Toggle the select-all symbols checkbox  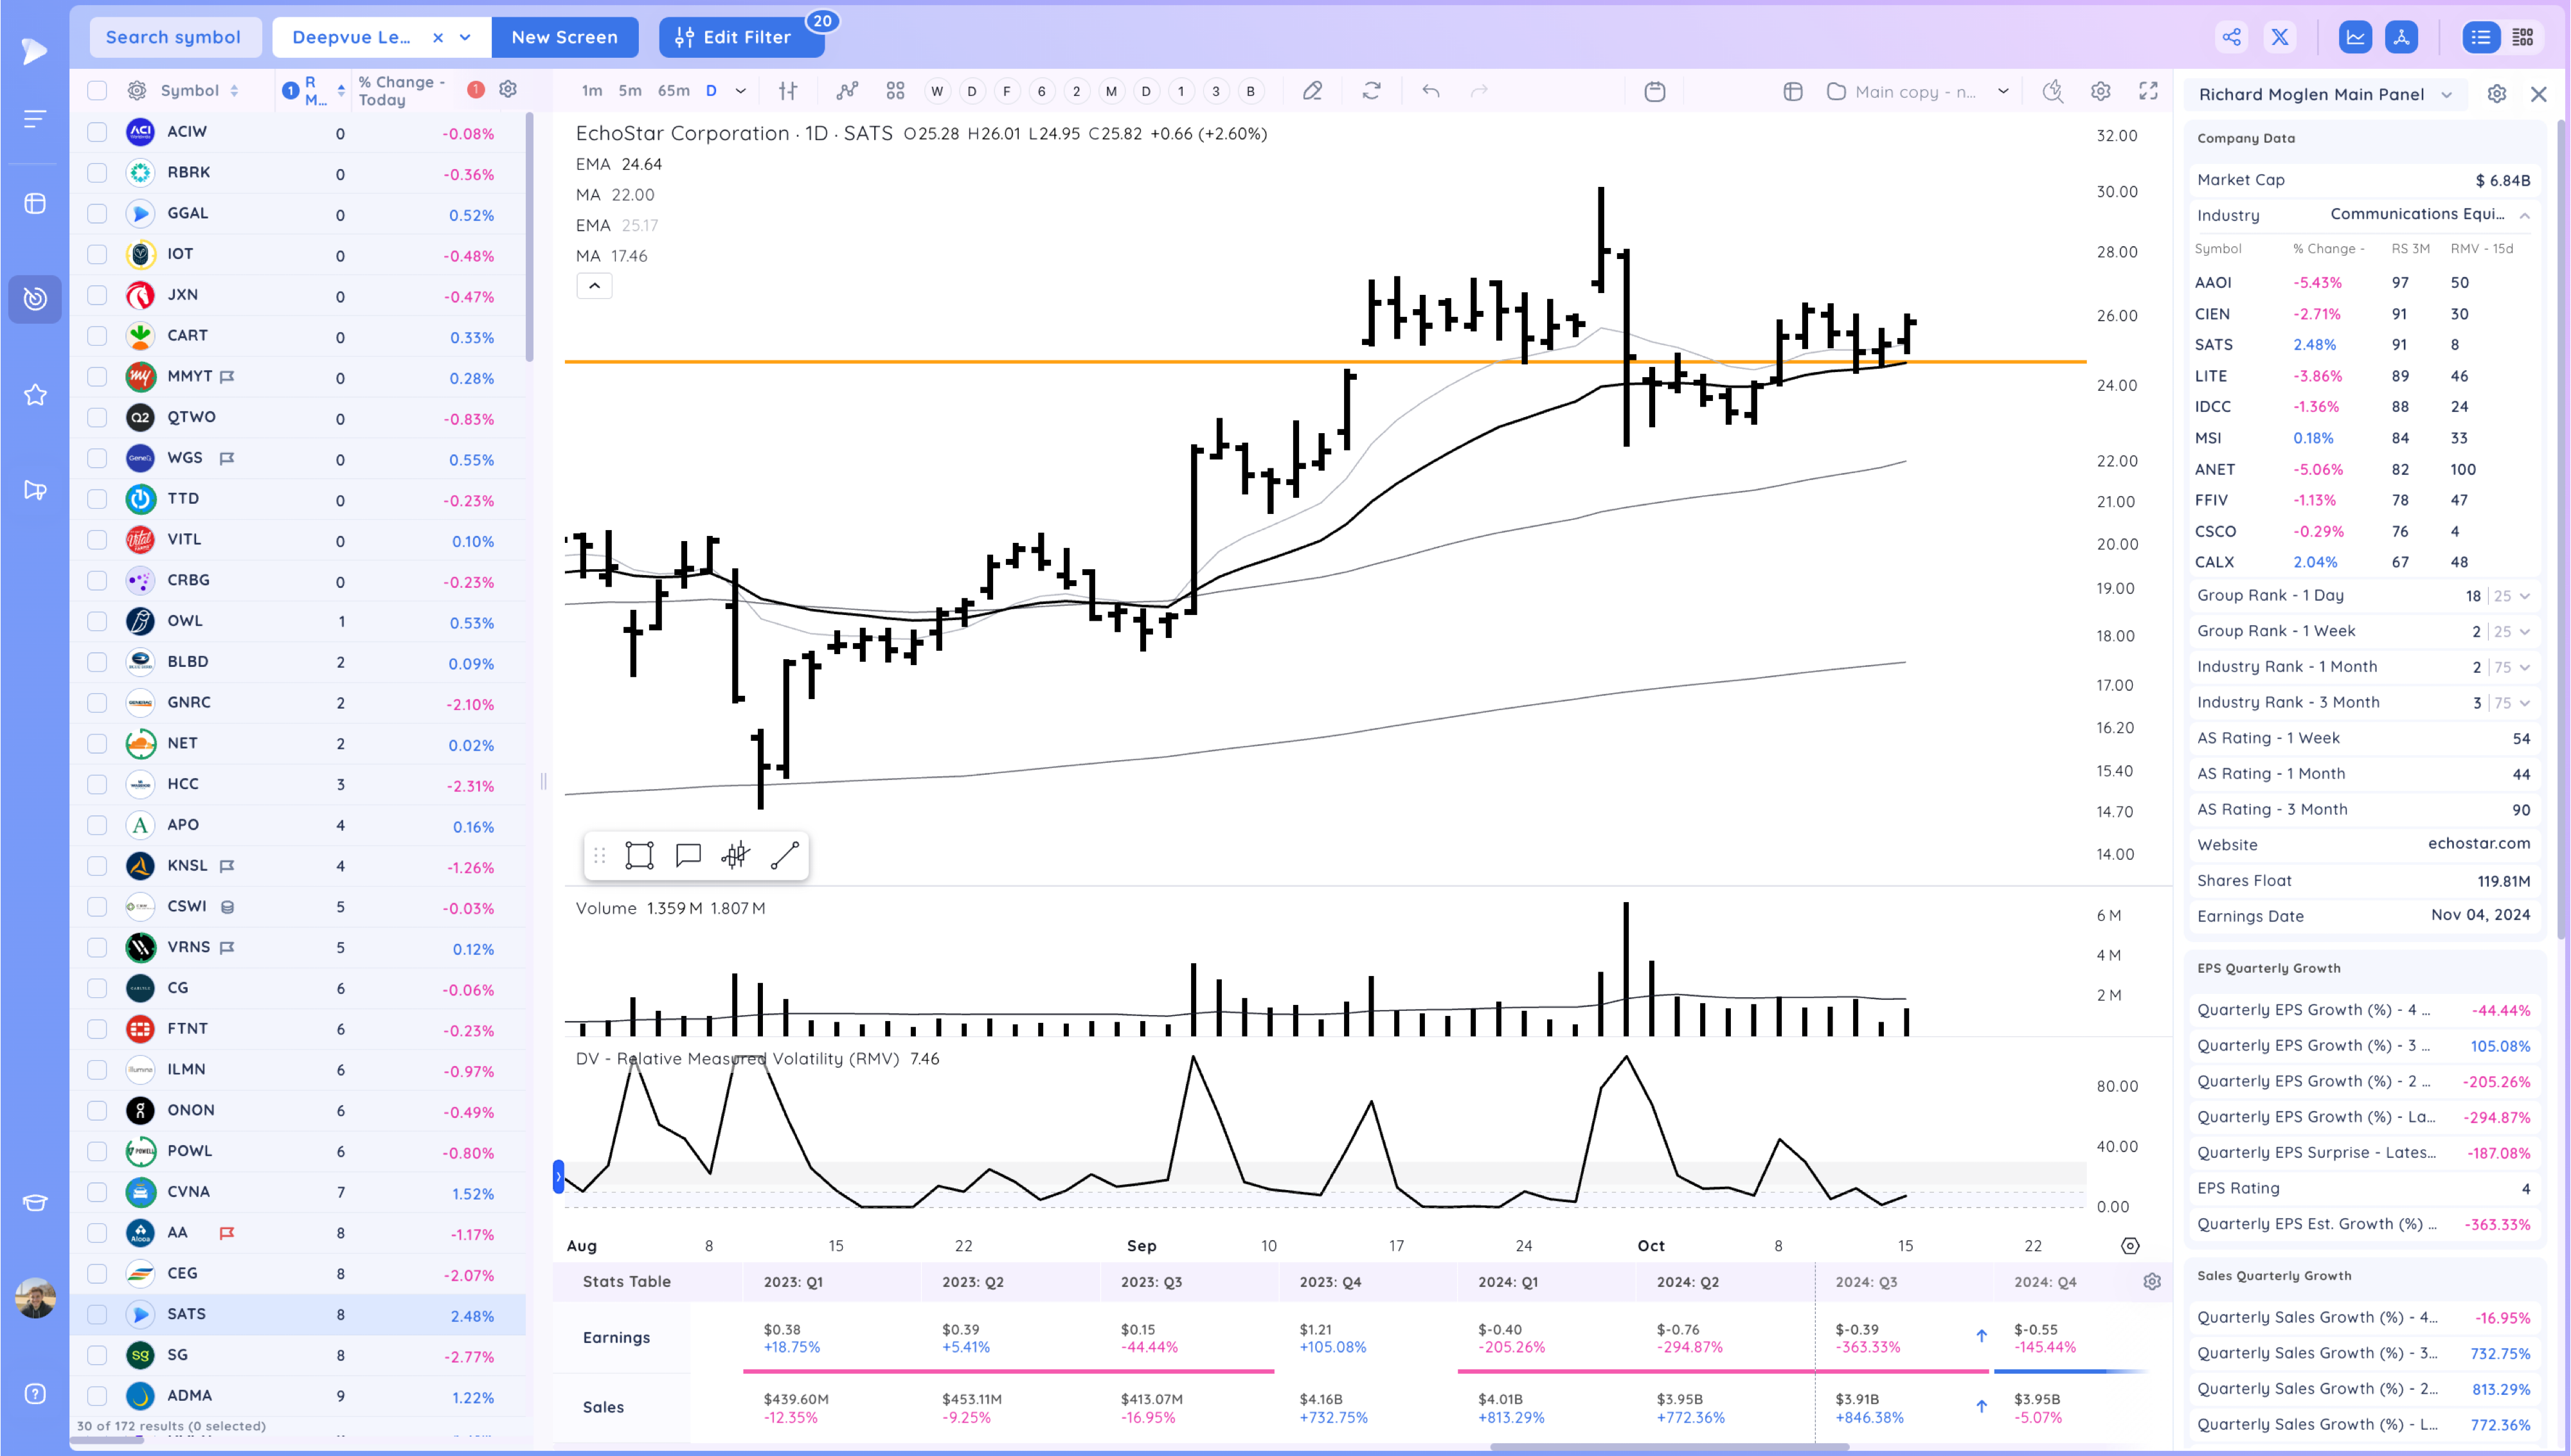[x=97, y=90]
